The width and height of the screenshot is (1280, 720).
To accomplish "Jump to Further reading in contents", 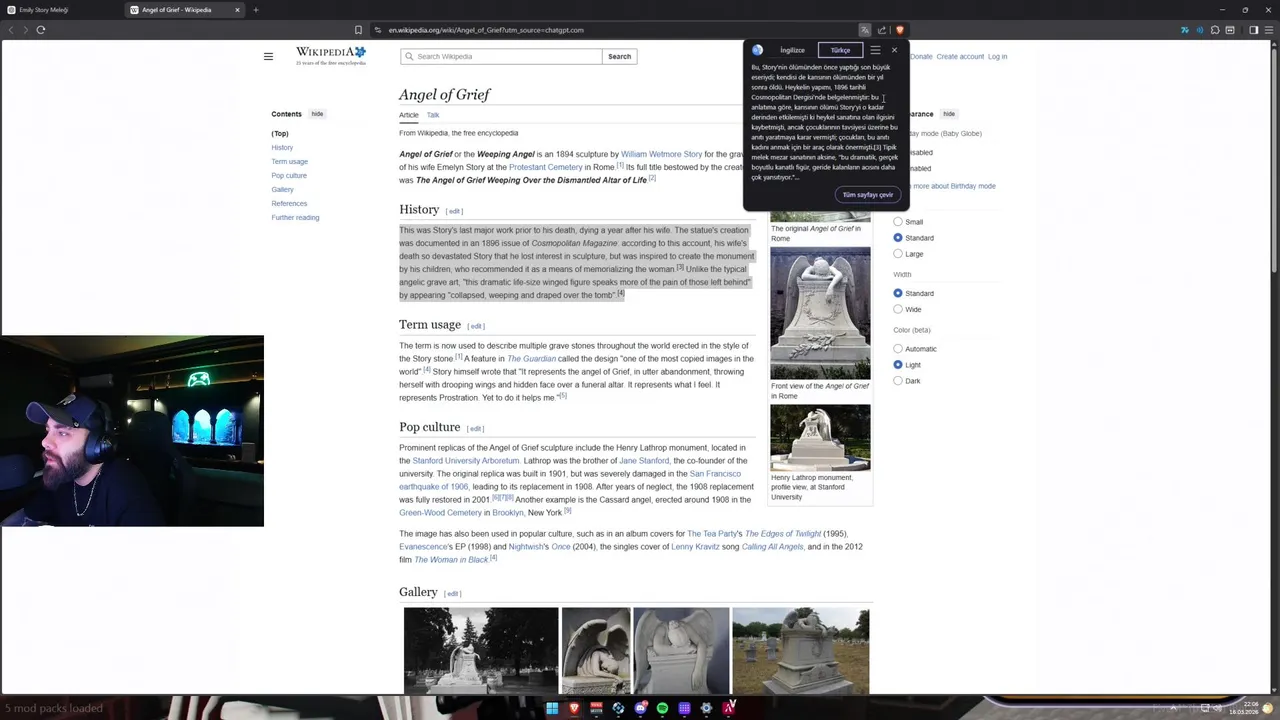I will (295, 218).
